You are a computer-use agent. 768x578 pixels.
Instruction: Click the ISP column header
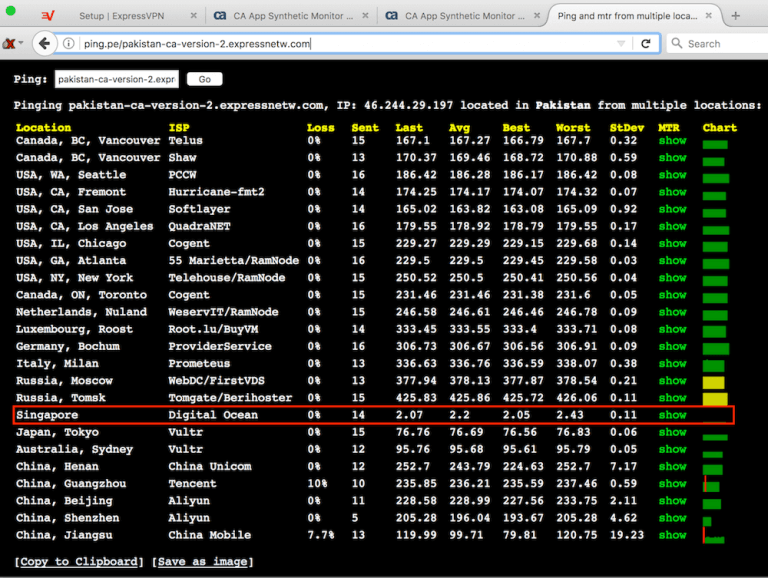(x=179, y=128)
